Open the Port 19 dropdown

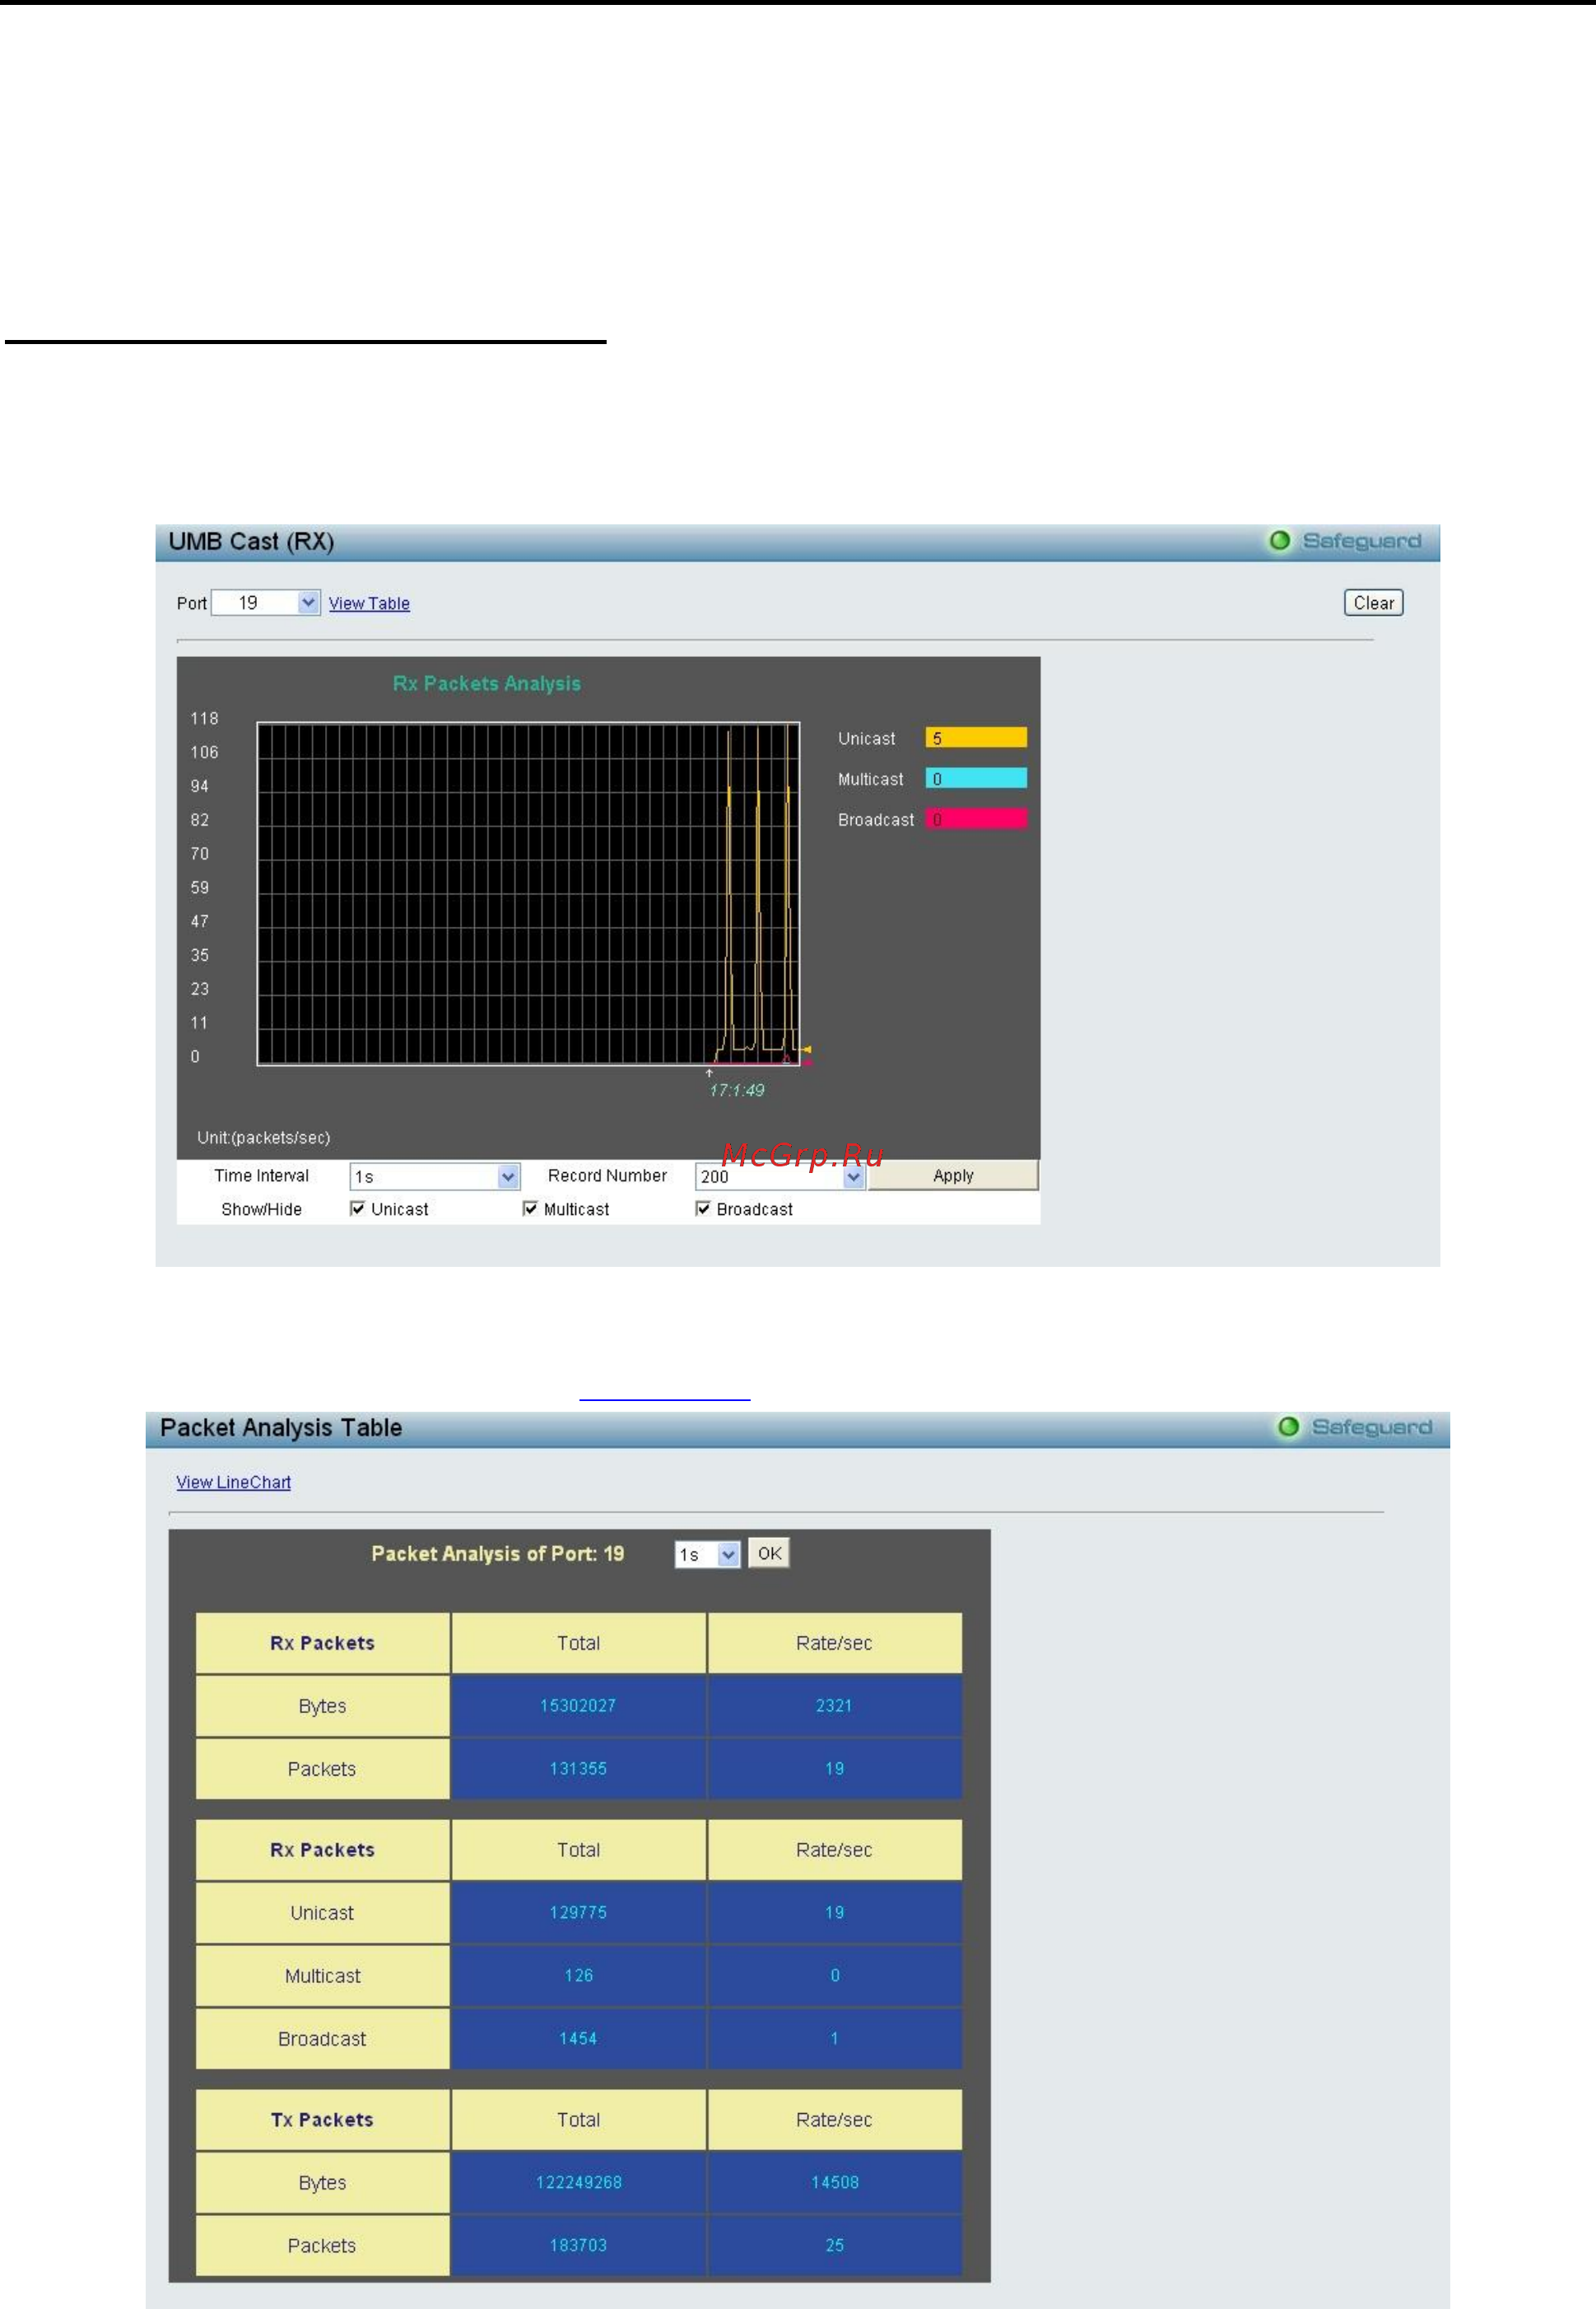click(265, 603)
